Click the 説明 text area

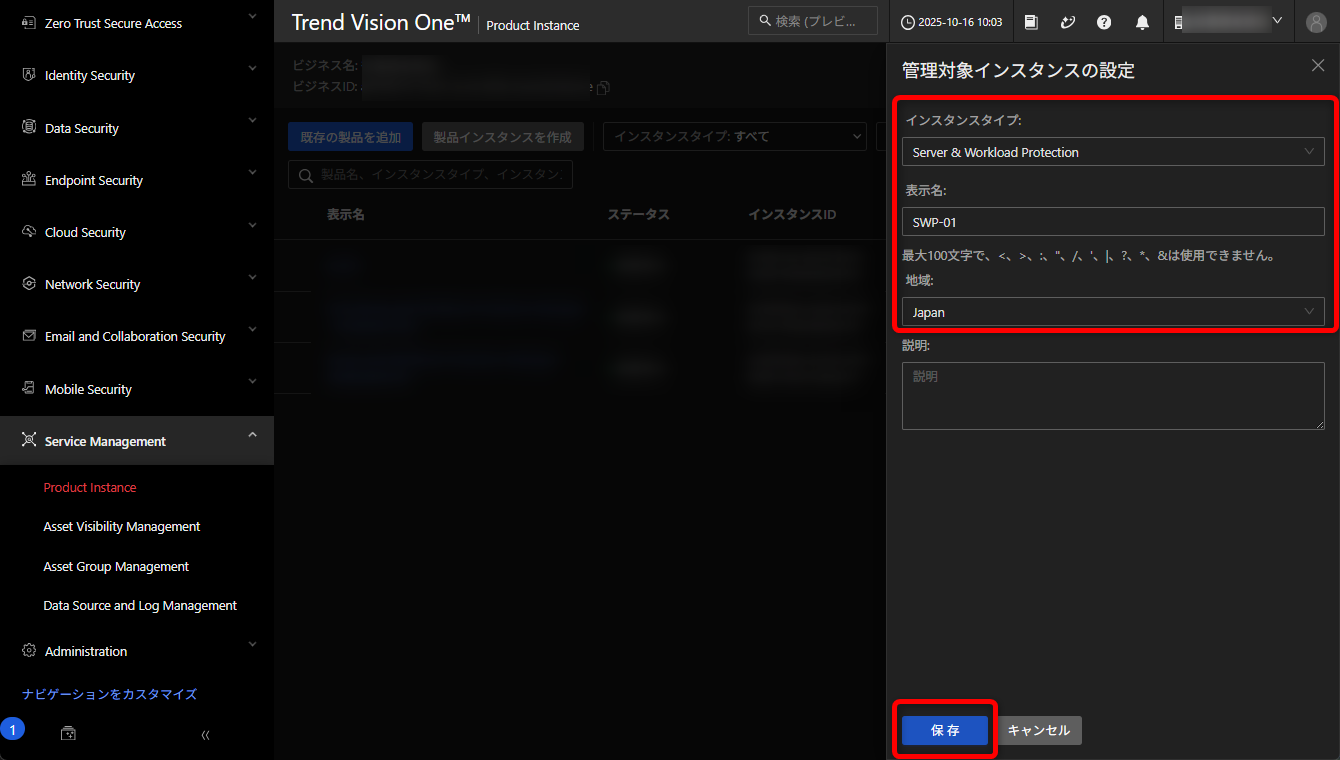[1113, 396]
